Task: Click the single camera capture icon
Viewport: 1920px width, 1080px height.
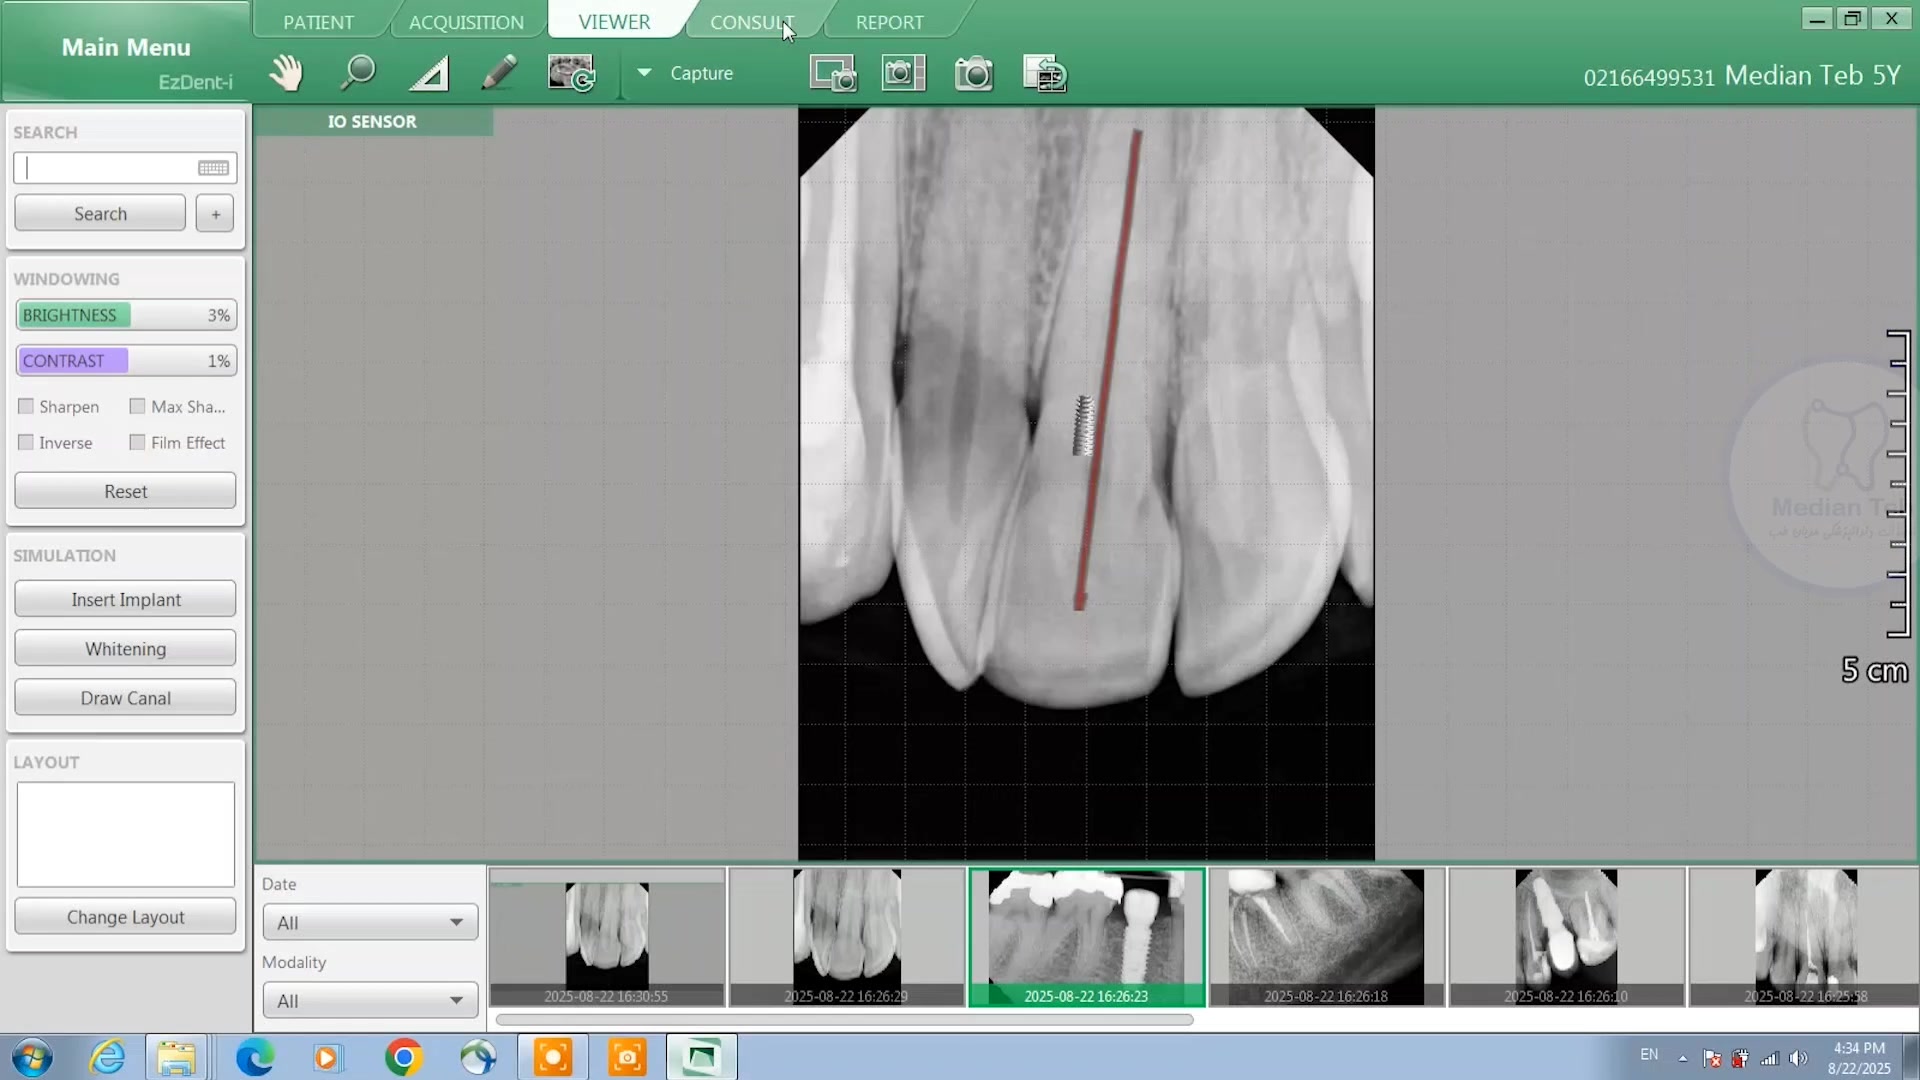Action: (x=973, y=74)
